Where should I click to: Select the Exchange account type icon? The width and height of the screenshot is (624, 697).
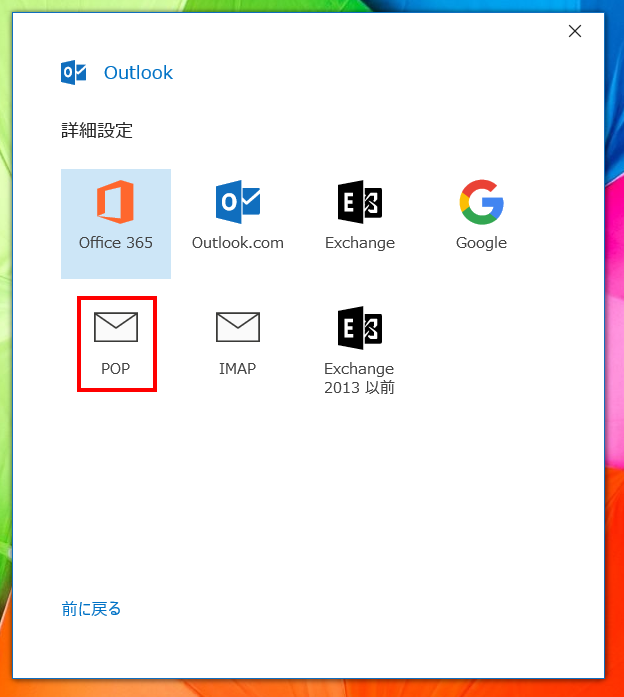coord(359,203)
